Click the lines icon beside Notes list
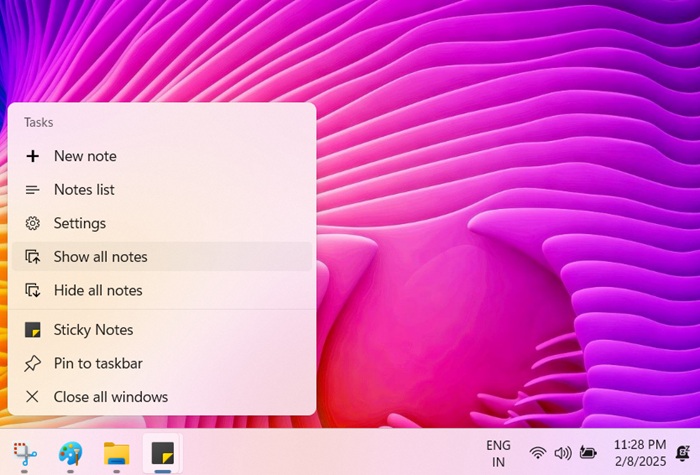 click(x=33, y=190)
